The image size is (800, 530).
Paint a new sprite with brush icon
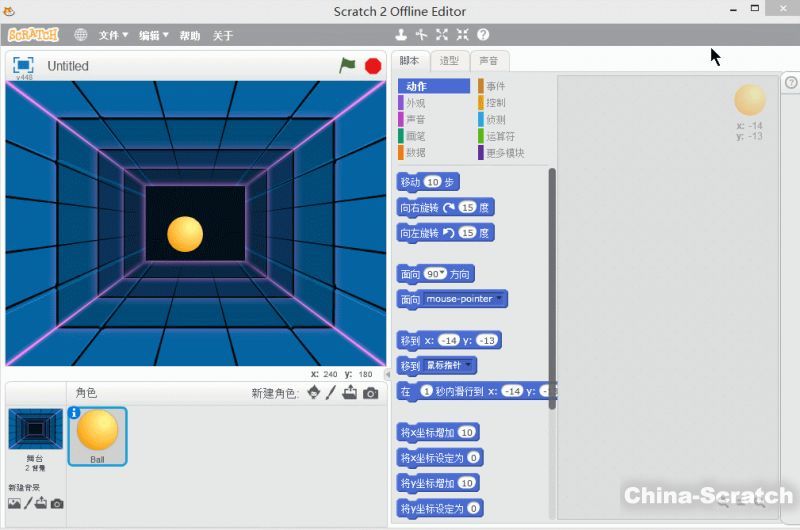click(x=331, y=393)
